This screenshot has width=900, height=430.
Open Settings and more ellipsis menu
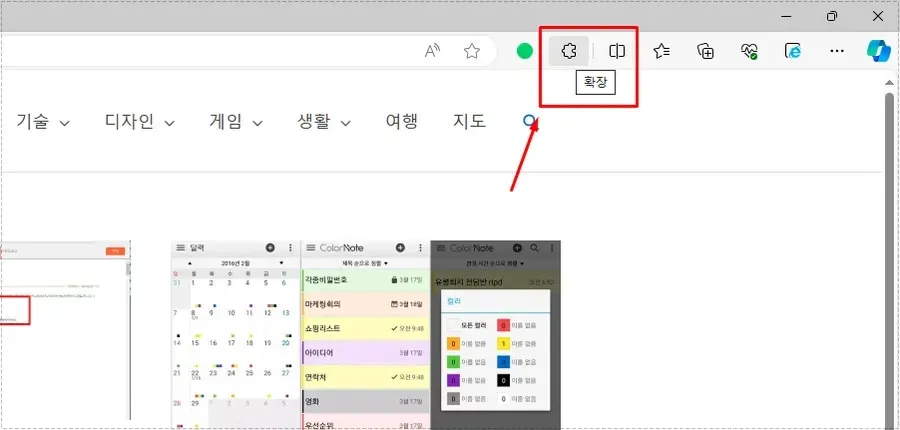pyautogui.click(x=837, y=52)
